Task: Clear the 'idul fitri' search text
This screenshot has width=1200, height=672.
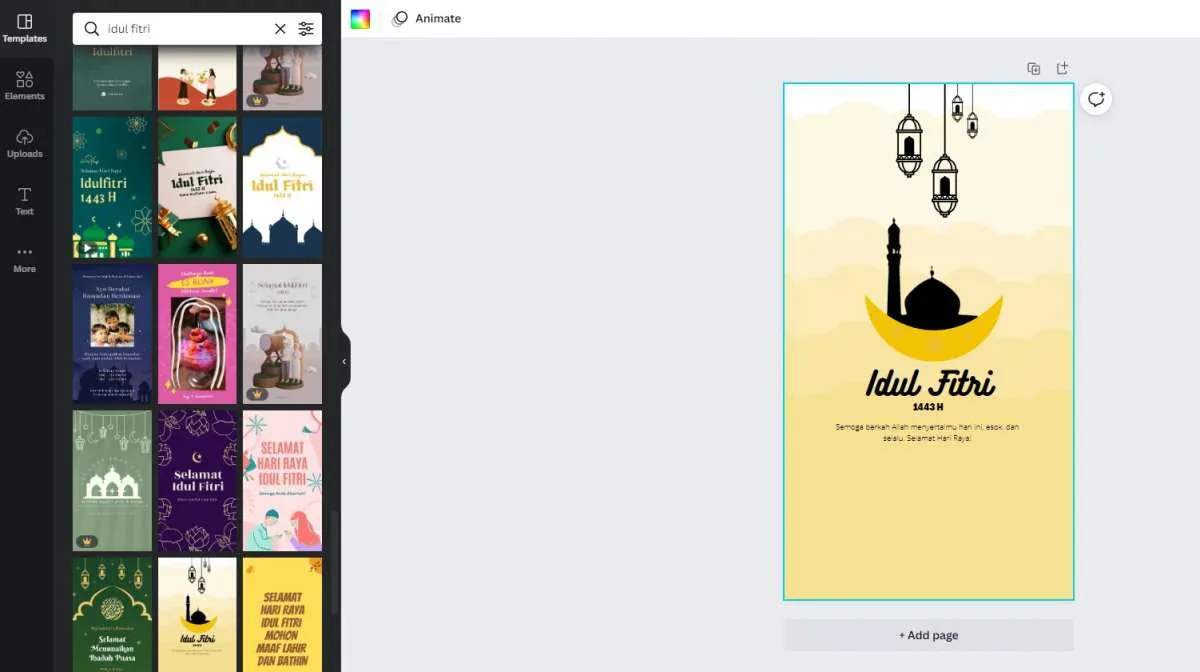Action: (280, 29)
